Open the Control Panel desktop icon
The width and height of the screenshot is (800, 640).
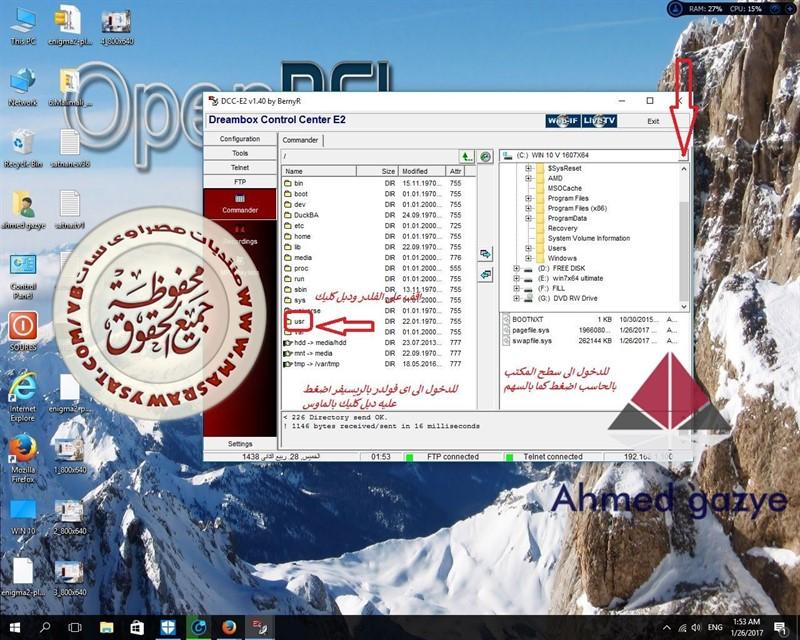pyautogui.click(x=23, y=277)
